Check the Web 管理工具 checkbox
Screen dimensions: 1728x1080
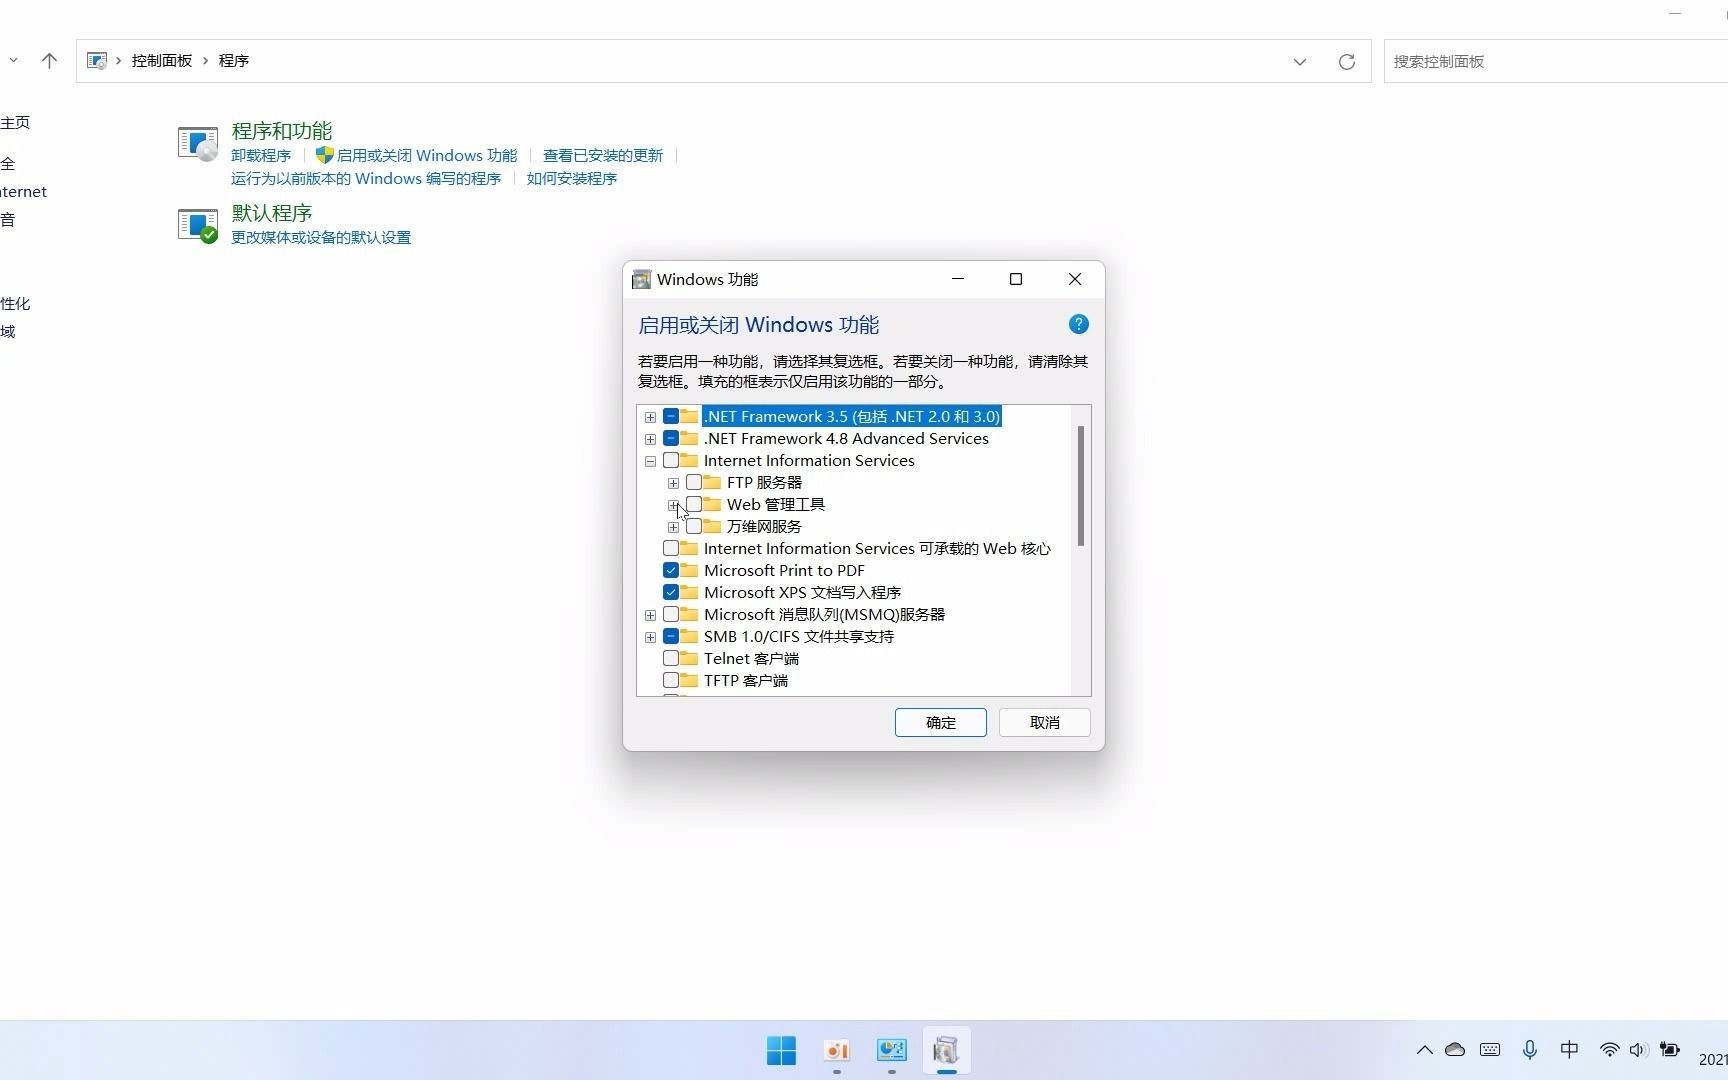pyautogui.click(x=694, y=504)
